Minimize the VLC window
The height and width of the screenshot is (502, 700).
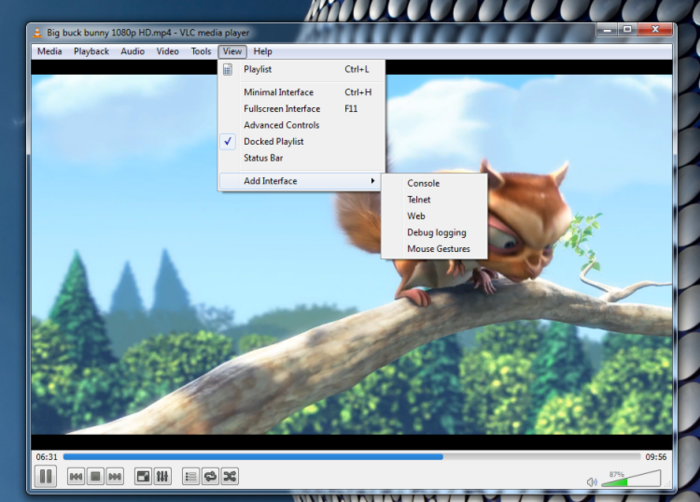(x=607, y=29)
